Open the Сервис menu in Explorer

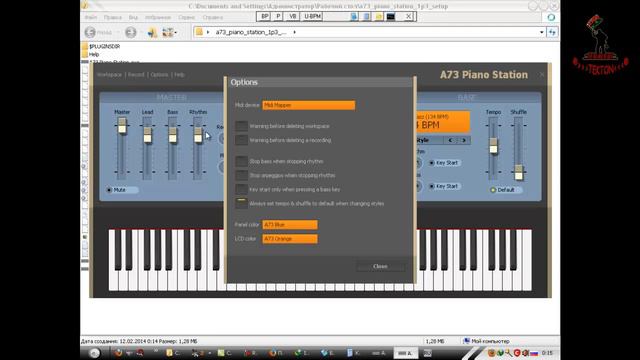[187, 17]
